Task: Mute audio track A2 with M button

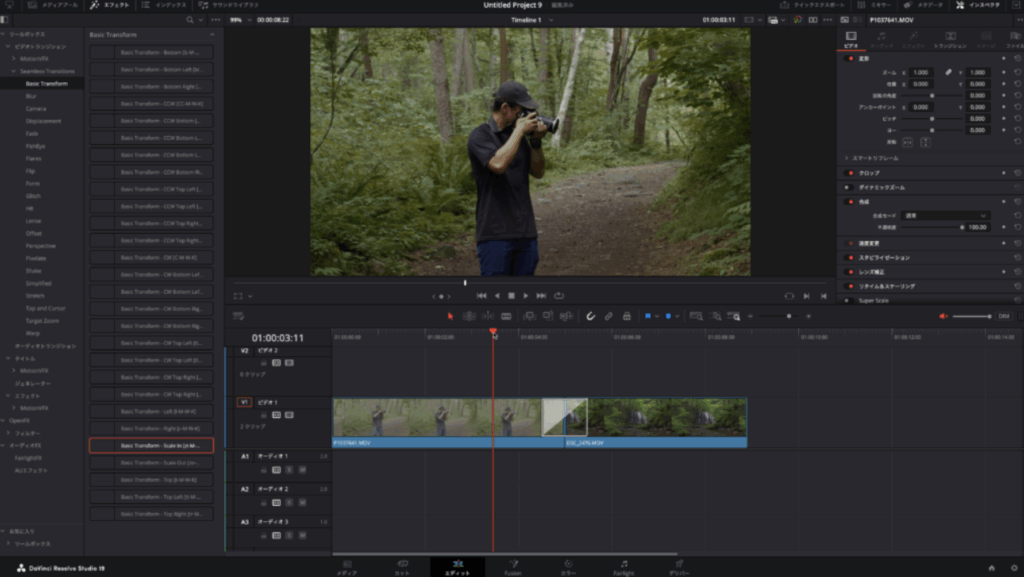Action: [302, 503]
